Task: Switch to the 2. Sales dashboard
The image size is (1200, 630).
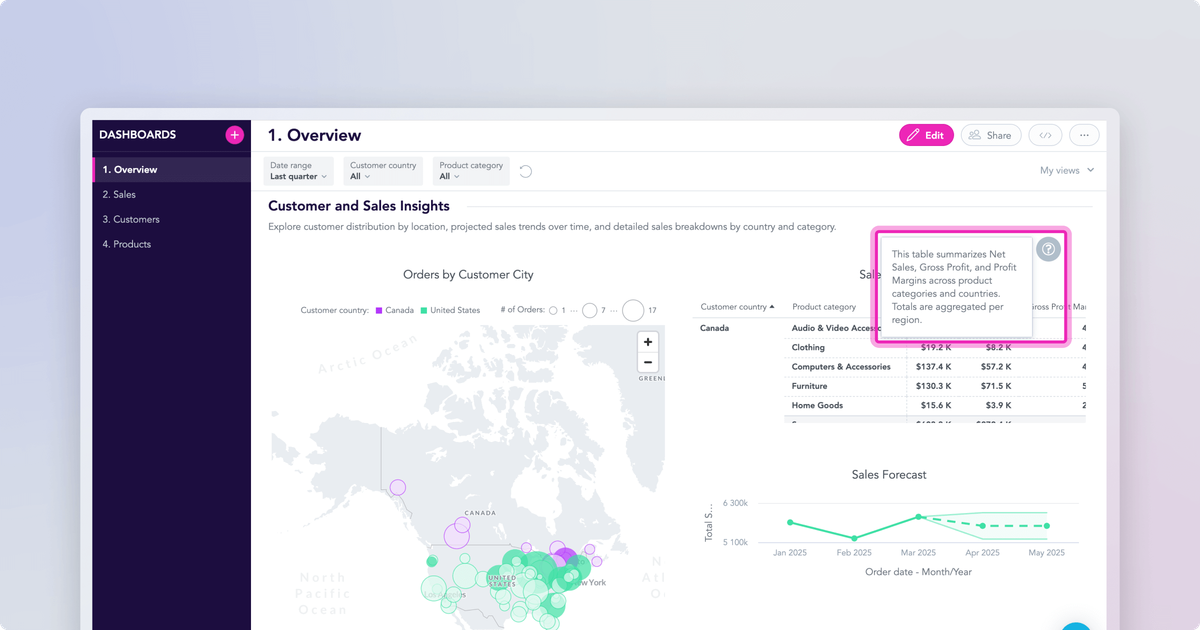Action: pyautogui.click(x=122, y=194)
